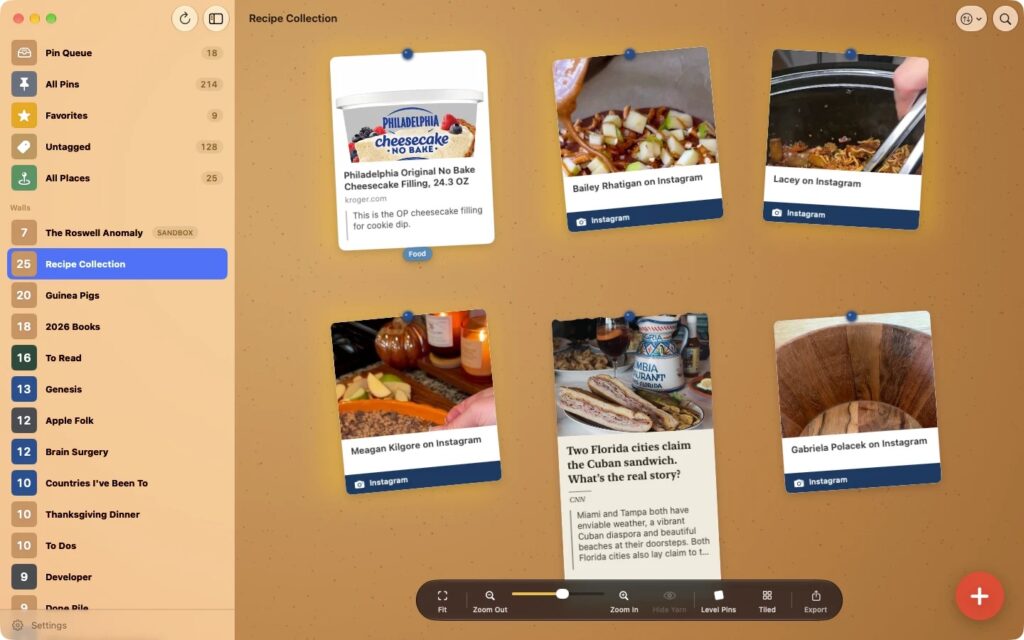This screenshot has width=1024, height=640.
Task: Click Instagram camera icon on Meagan card
Action: pyautogui.click(x=359, y=485)
